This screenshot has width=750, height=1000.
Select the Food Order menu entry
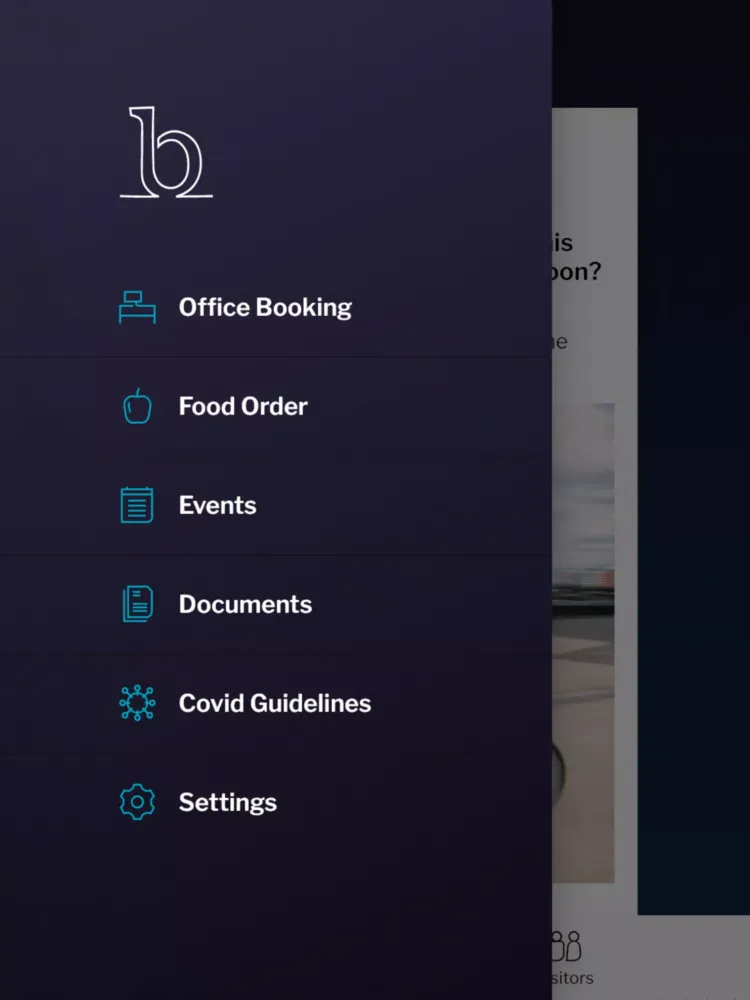pos(243,406)
